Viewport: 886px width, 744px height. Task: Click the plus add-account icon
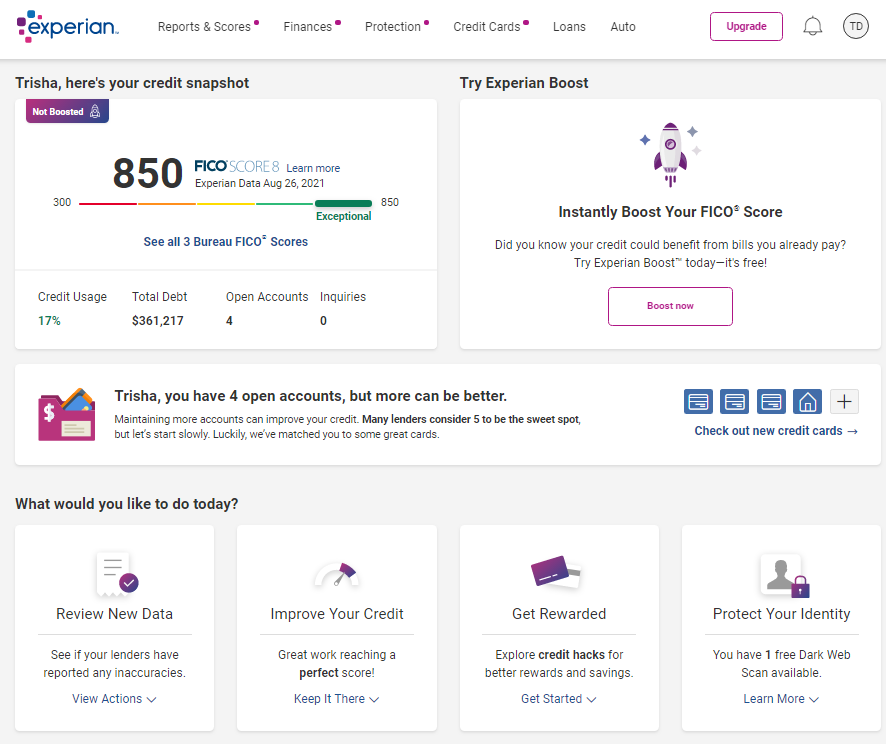(844, 402)
